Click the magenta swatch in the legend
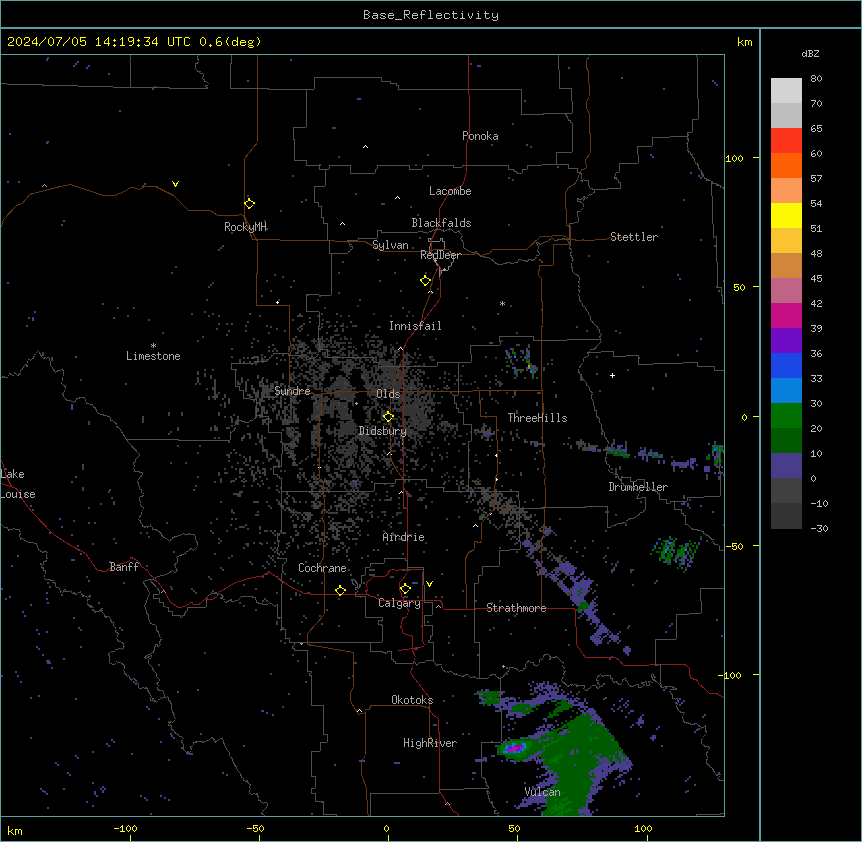The height and width of the screenshot is (842, 862). tap(786, 315)
